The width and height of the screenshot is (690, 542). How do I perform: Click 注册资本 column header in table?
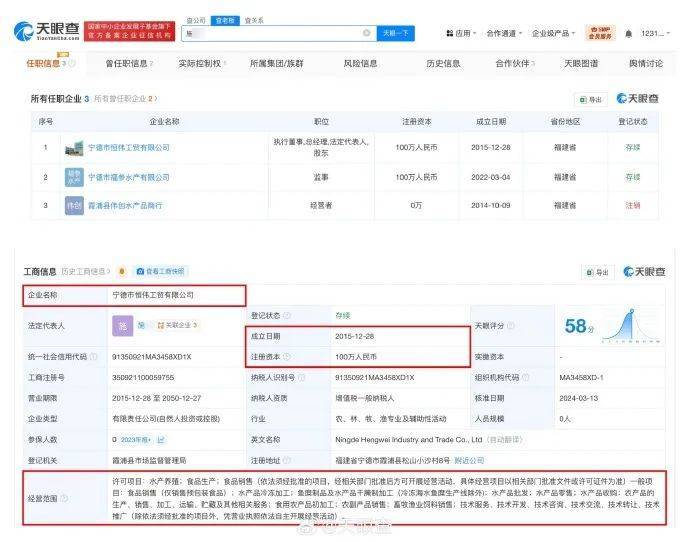[416, 121]
